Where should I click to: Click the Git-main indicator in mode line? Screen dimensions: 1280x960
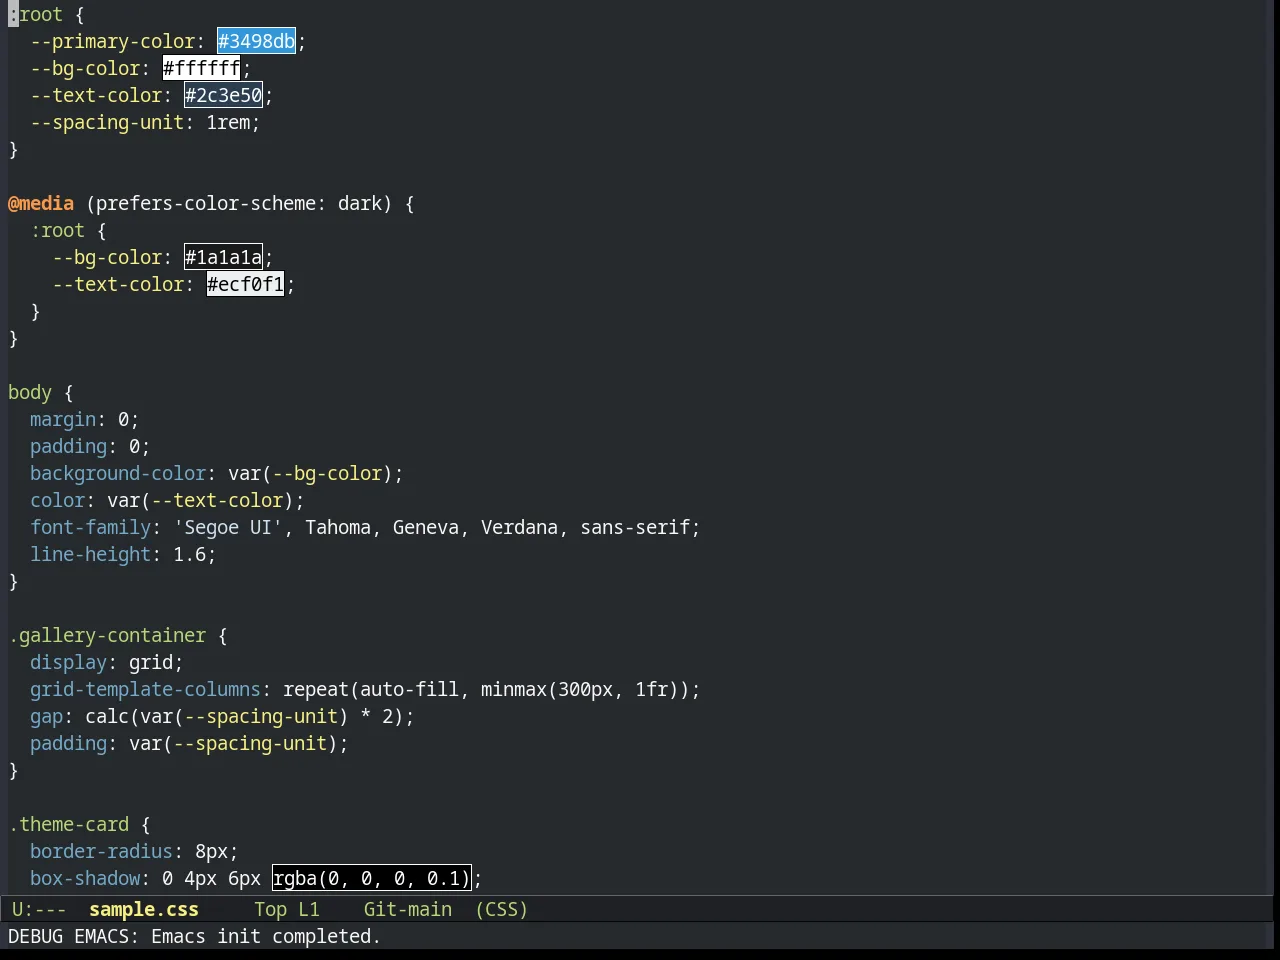[407, 909]
